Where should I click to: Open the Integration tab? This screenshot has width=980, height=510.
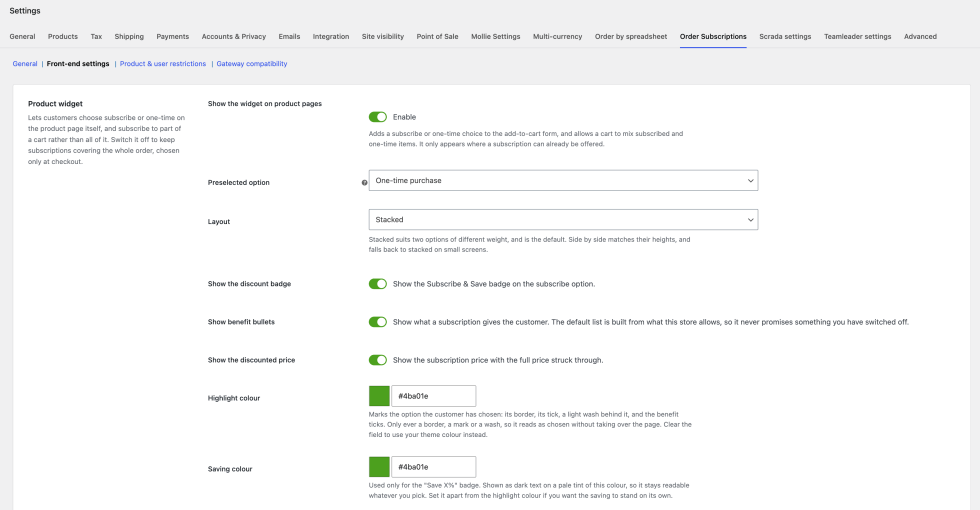pyautogui.click(x=331, y=36)
